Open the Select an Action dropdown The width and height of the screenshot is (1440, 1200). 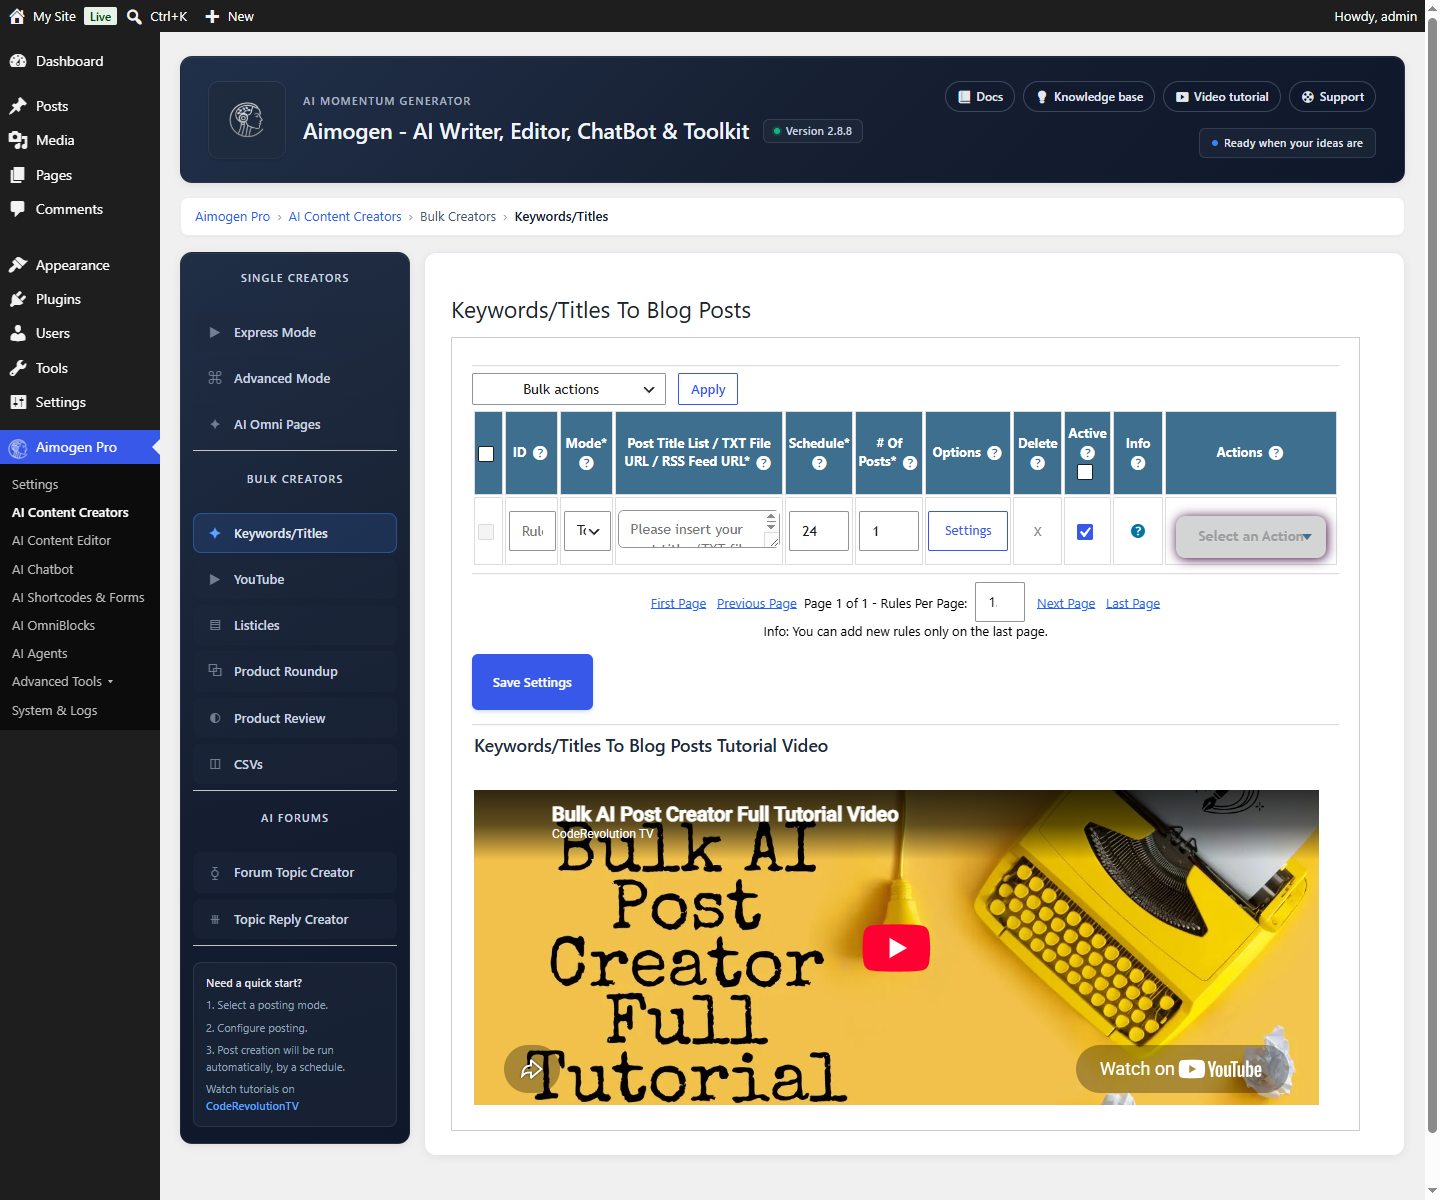click(x=1251, y=536)
